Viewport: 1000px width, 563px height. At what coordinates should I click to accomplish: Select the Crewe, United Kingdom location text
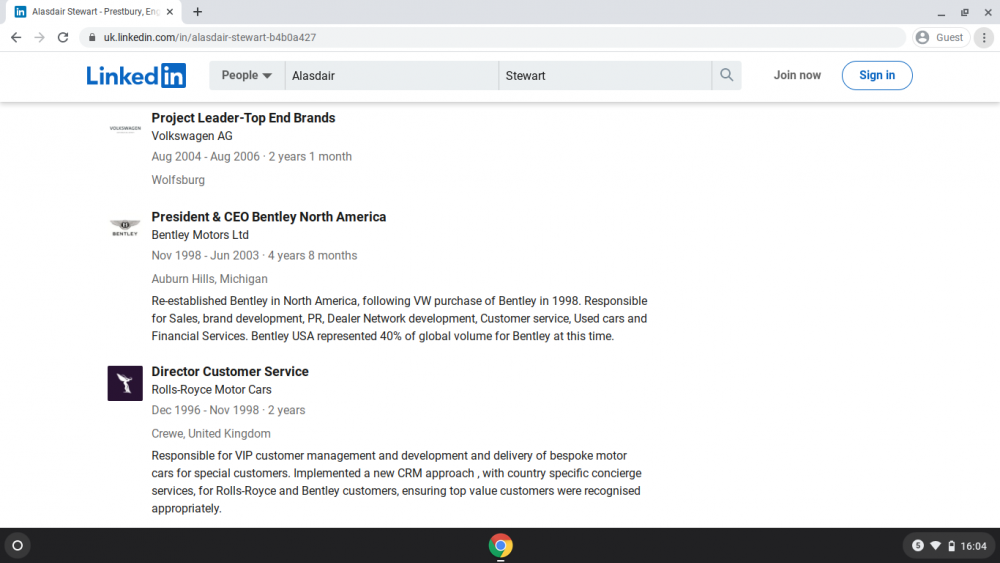(x=210, y=434)
